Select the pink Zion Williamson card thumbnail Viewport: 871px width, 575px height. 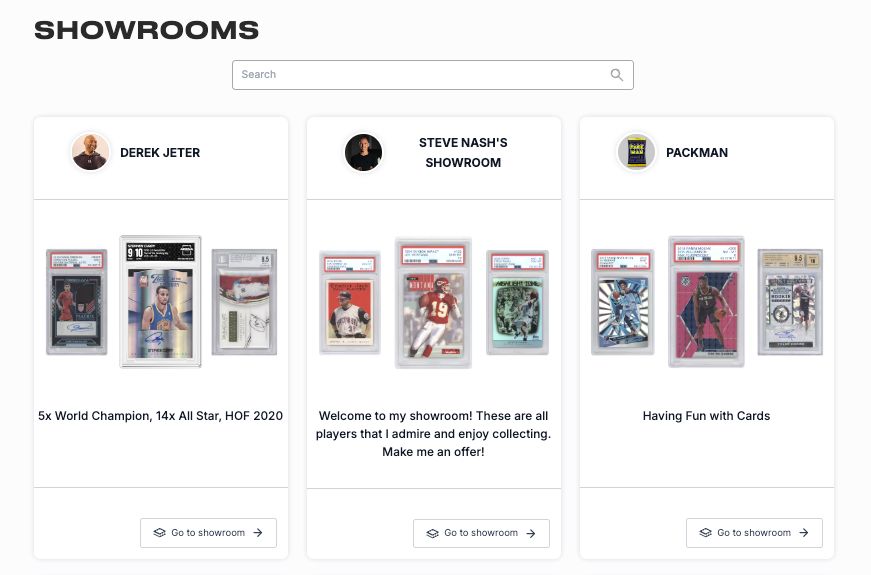point(706,302)
